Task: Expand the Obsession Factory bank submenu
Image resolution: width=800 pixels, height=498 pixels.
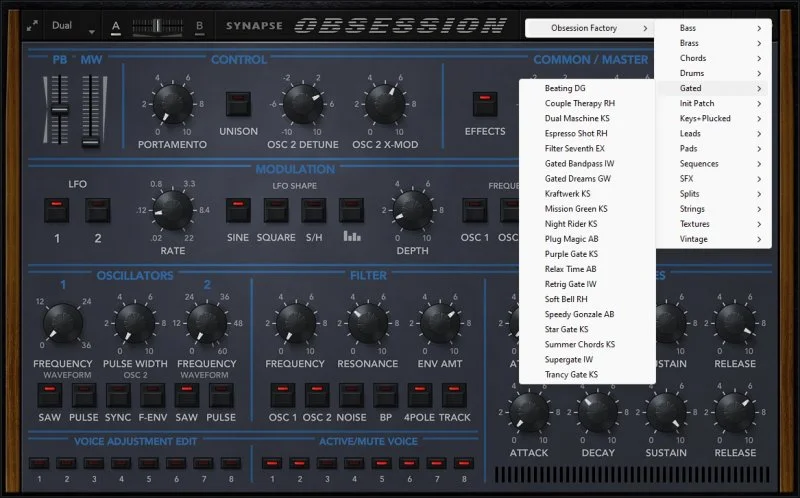Action: [x=590, y=28]
